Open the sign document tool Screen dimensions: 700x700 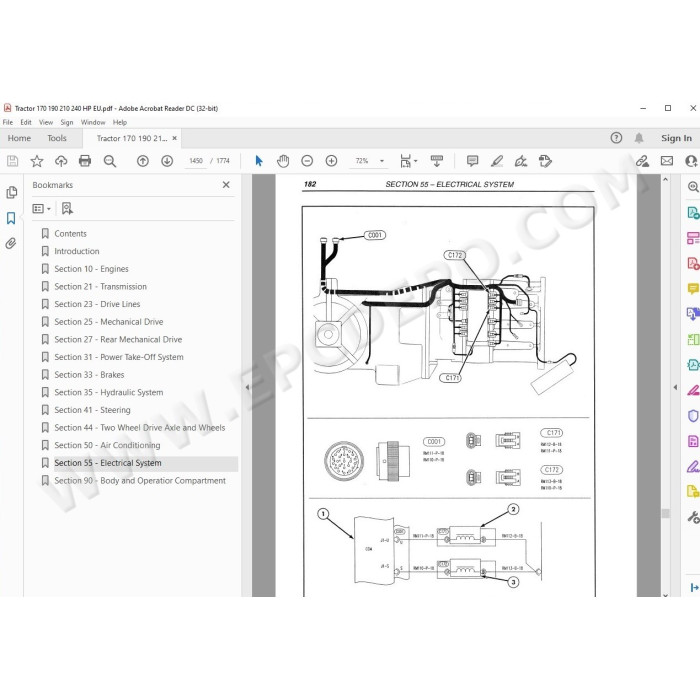tap(521, 161)
